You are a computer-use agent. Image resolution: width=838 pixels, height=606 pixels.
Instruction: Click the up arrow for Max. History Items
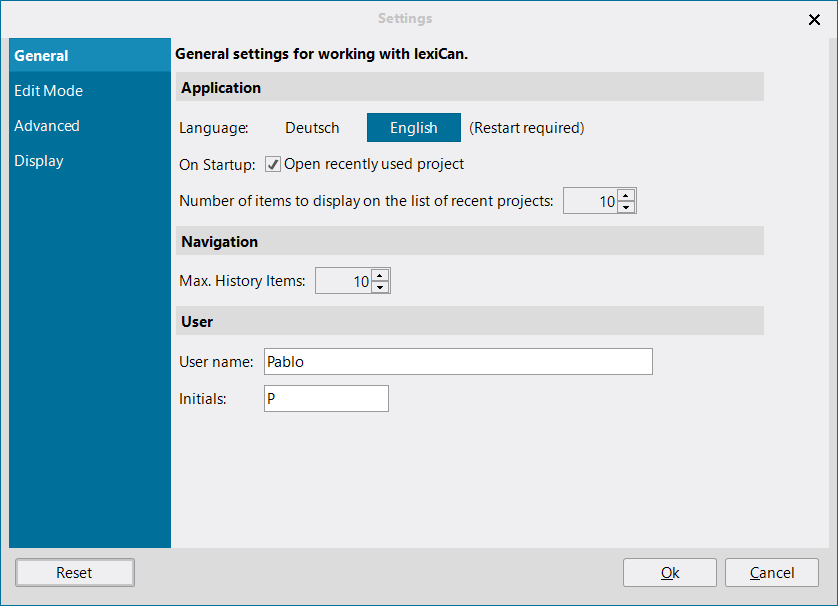click(x=379, y=275)
